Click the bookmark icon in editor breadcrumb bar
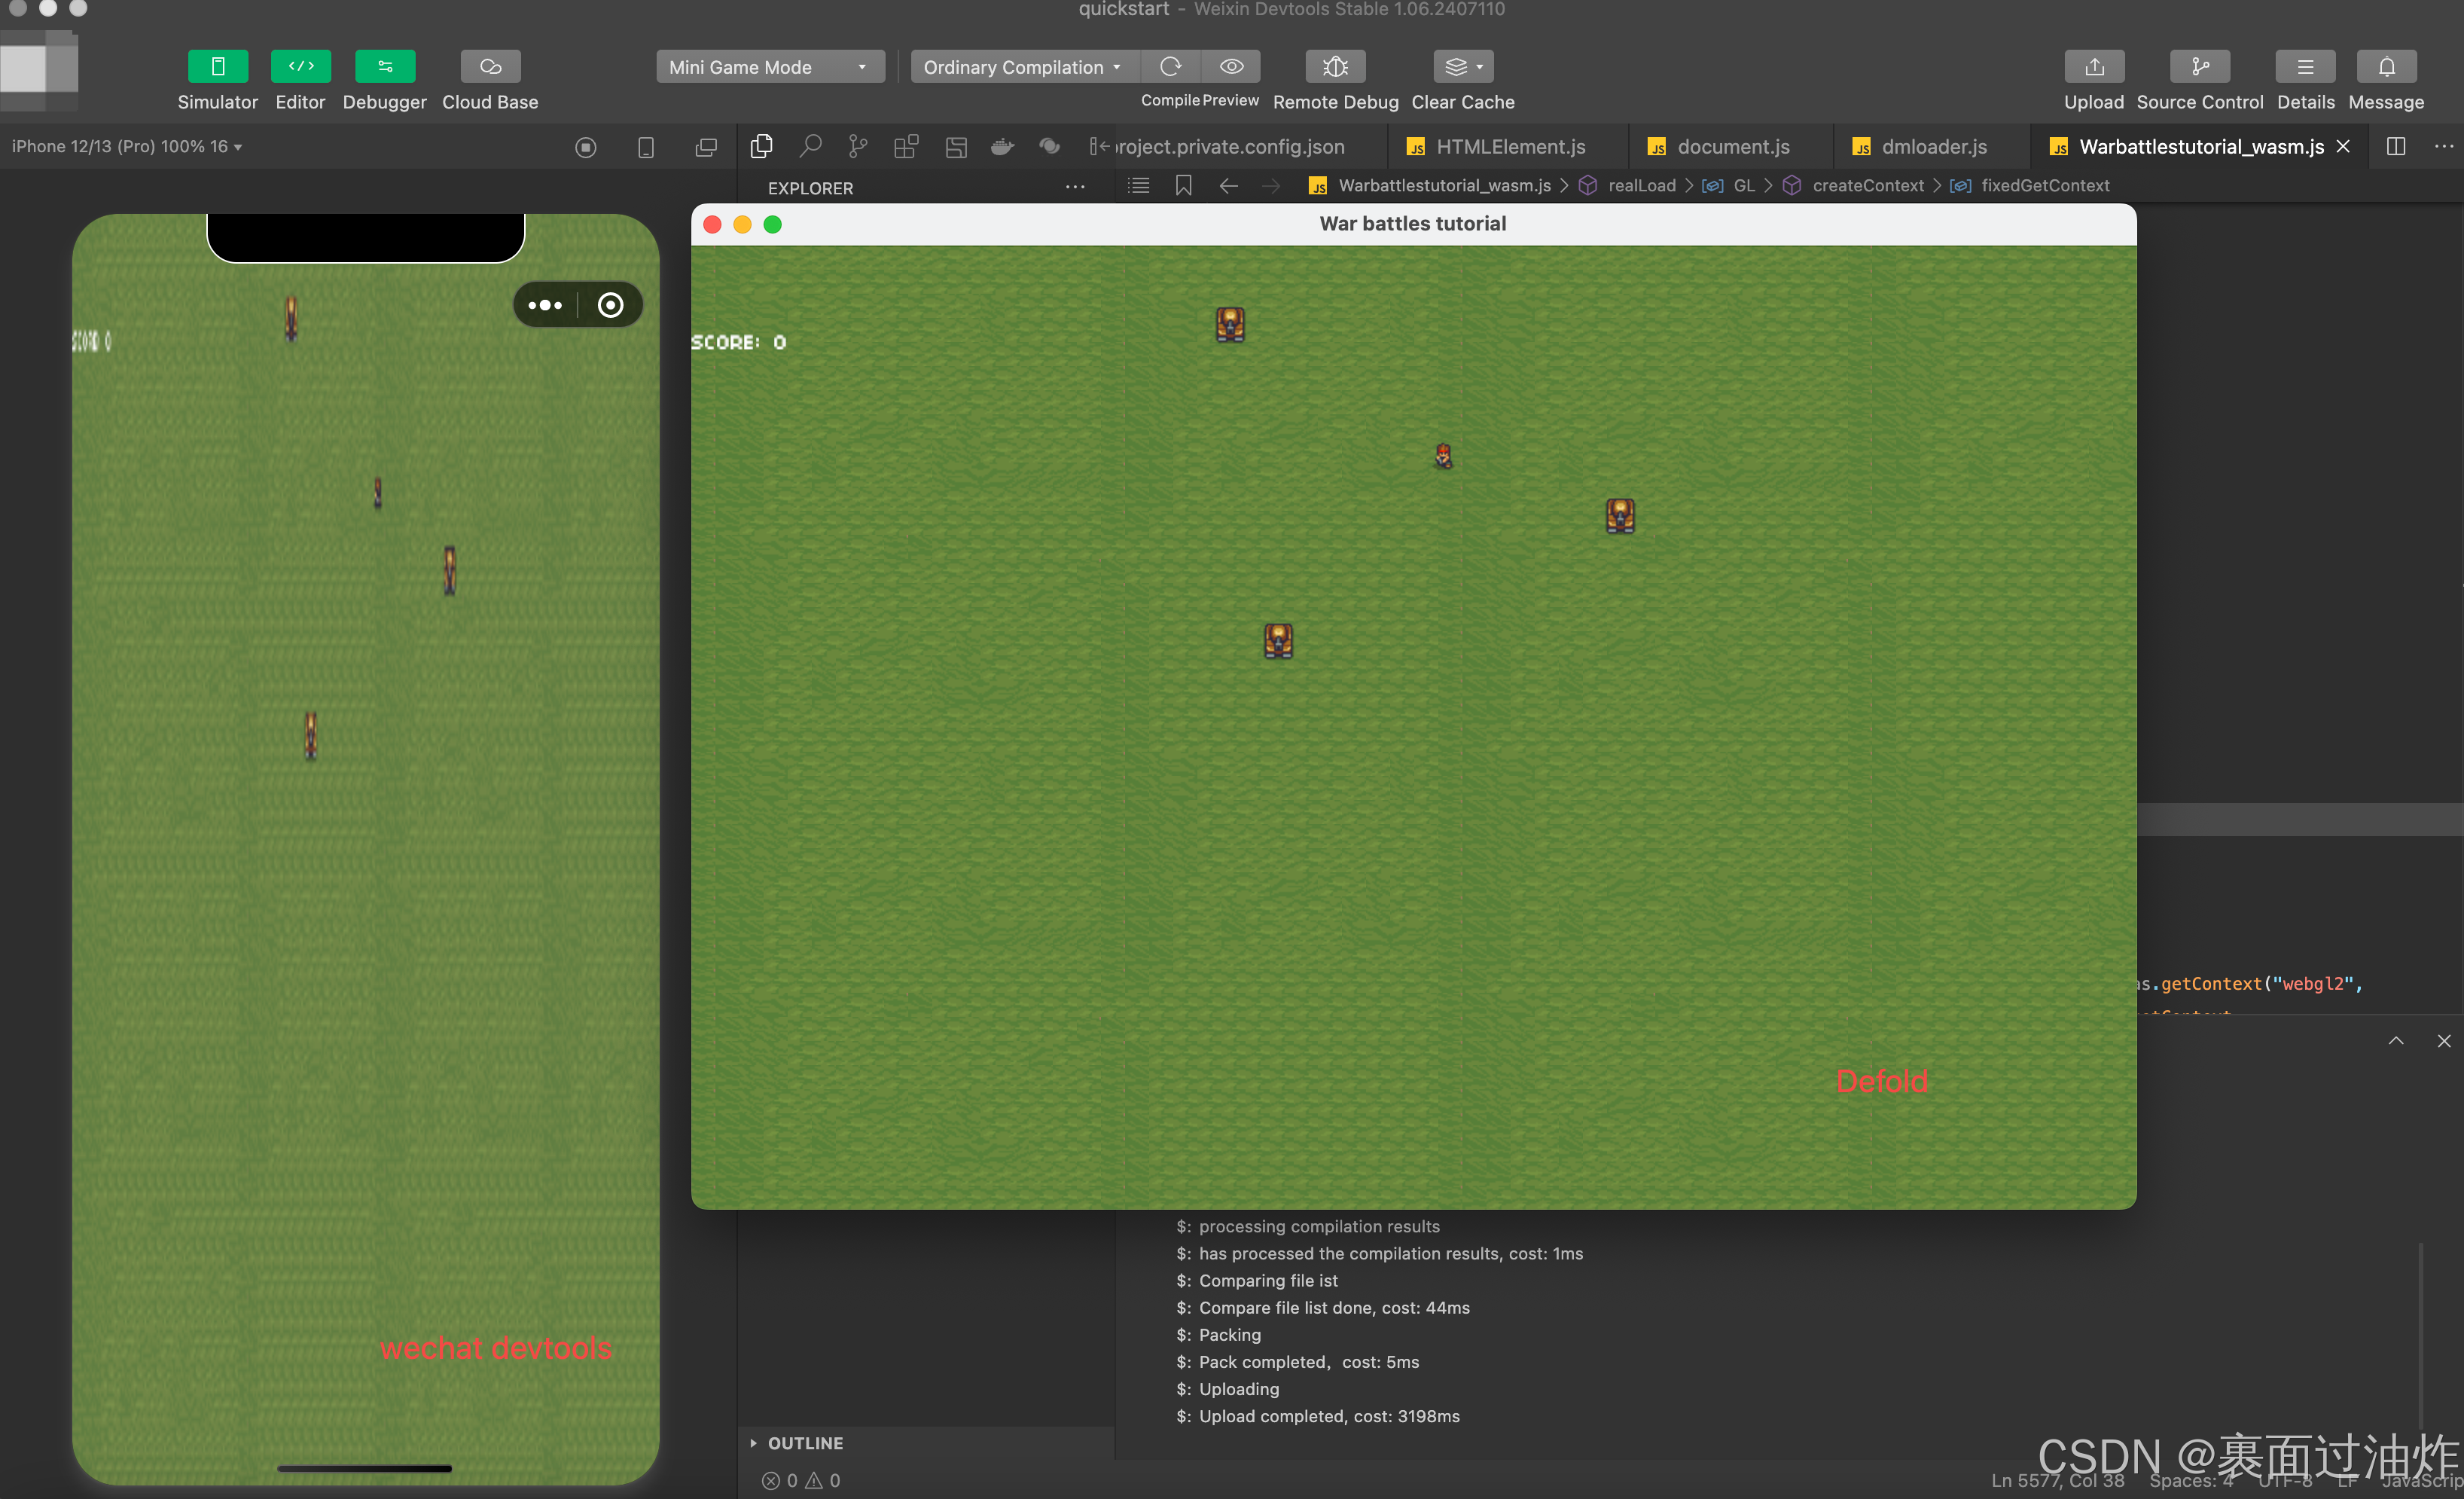 coord(1183,186)
